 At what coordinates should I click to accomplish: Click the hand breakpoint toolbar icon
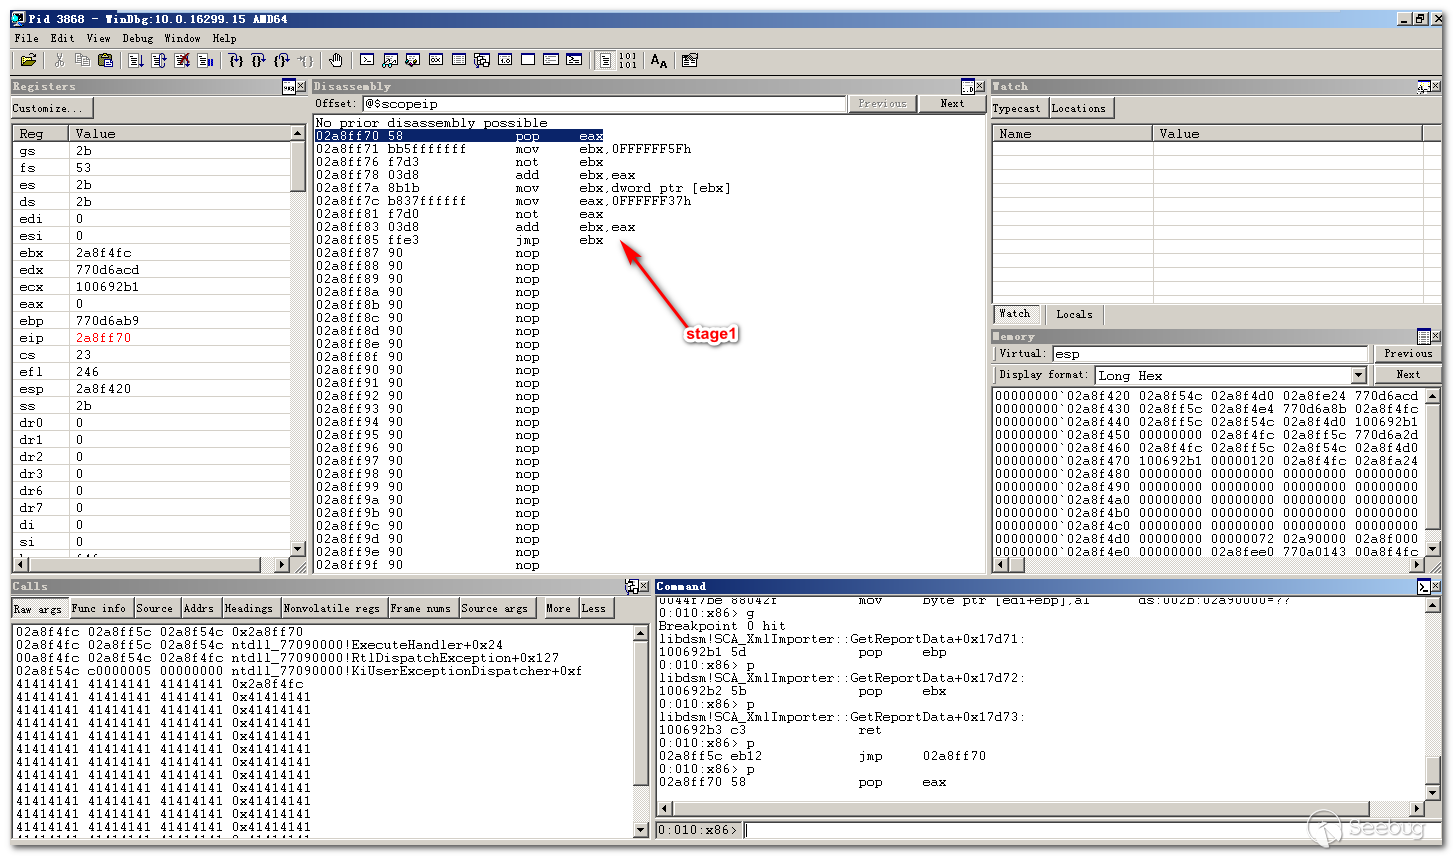[x=336, y=61]
